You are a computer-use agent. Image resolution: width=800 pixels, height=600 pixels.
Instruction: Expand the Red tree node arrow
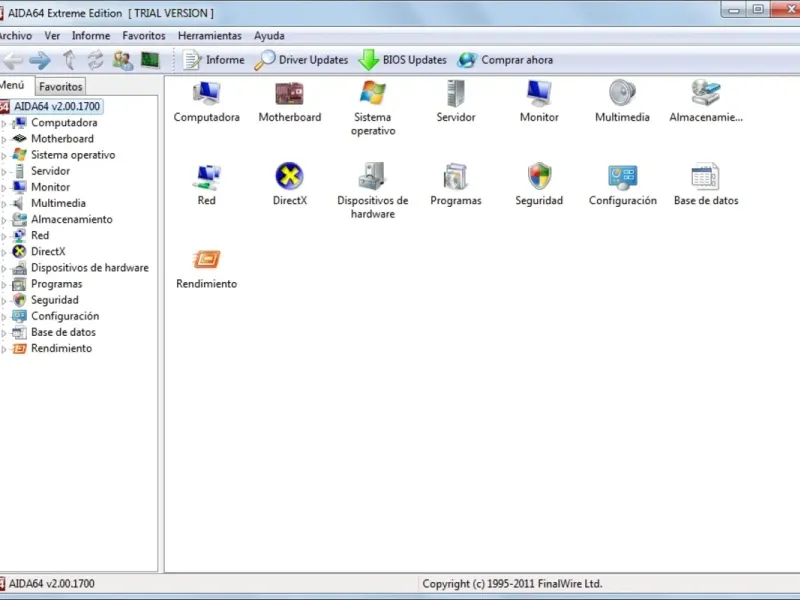[x=4, y=236]
